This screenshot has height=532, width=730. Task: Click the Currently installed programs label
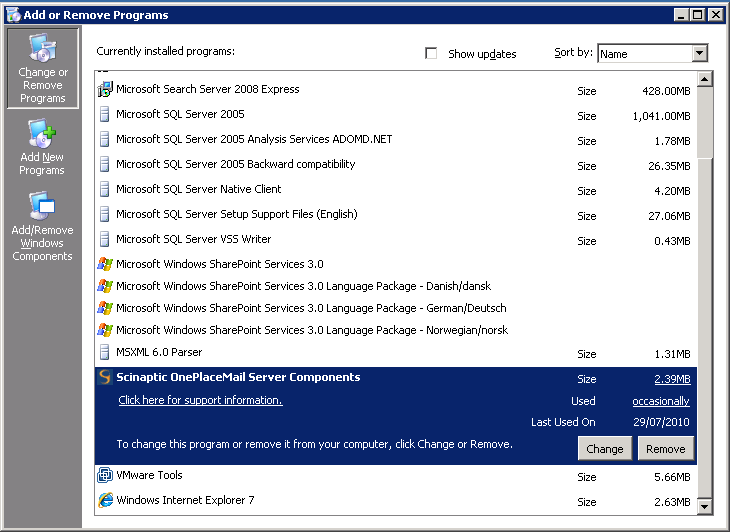coord(165,51)
